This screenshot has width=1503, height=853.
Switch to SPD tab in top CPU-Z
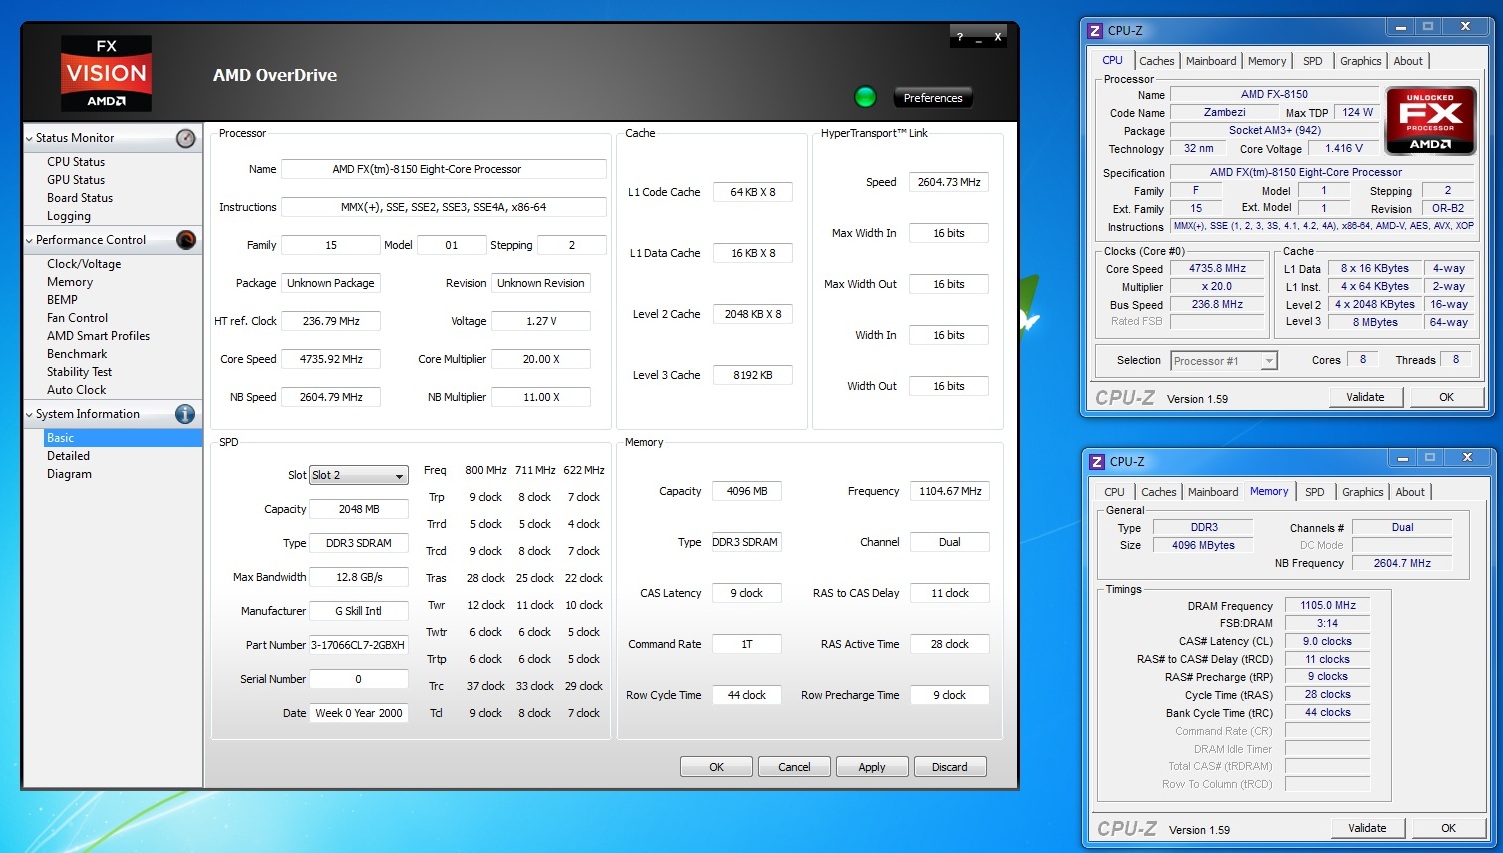(1313, 61)
